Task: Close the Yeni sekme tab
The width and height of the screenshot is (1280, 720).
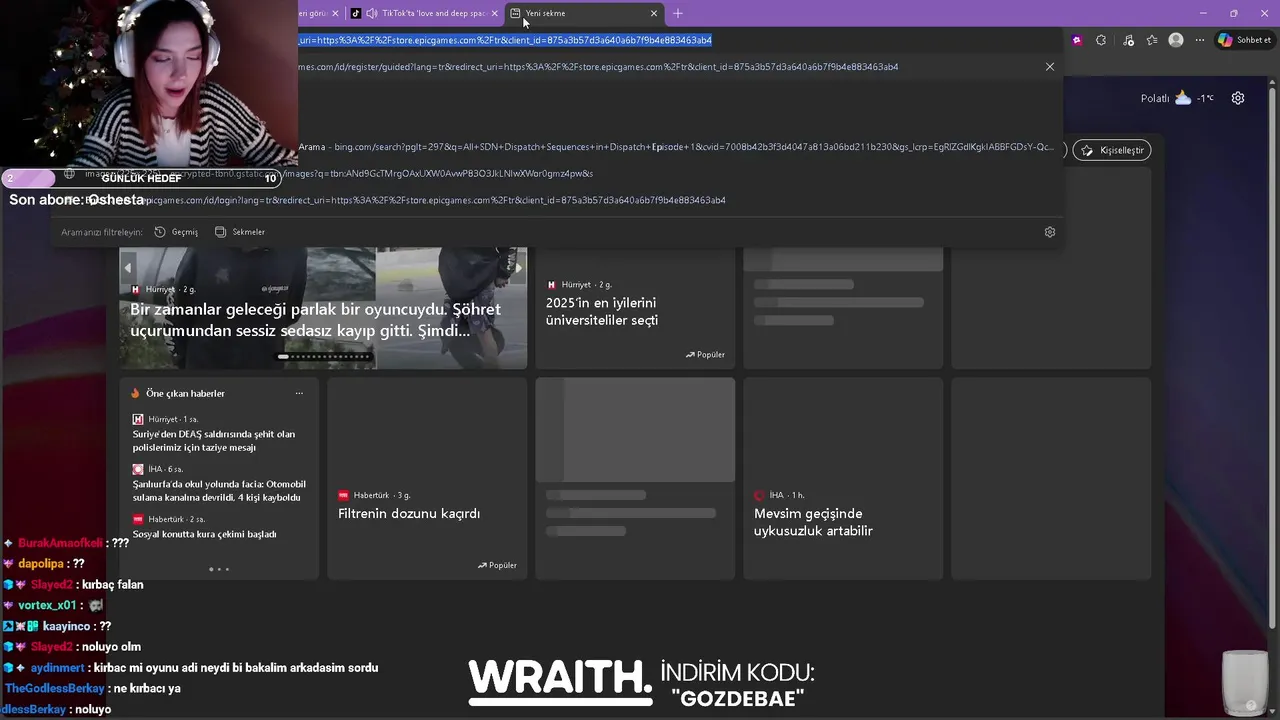Action: [x=654, y=13]
